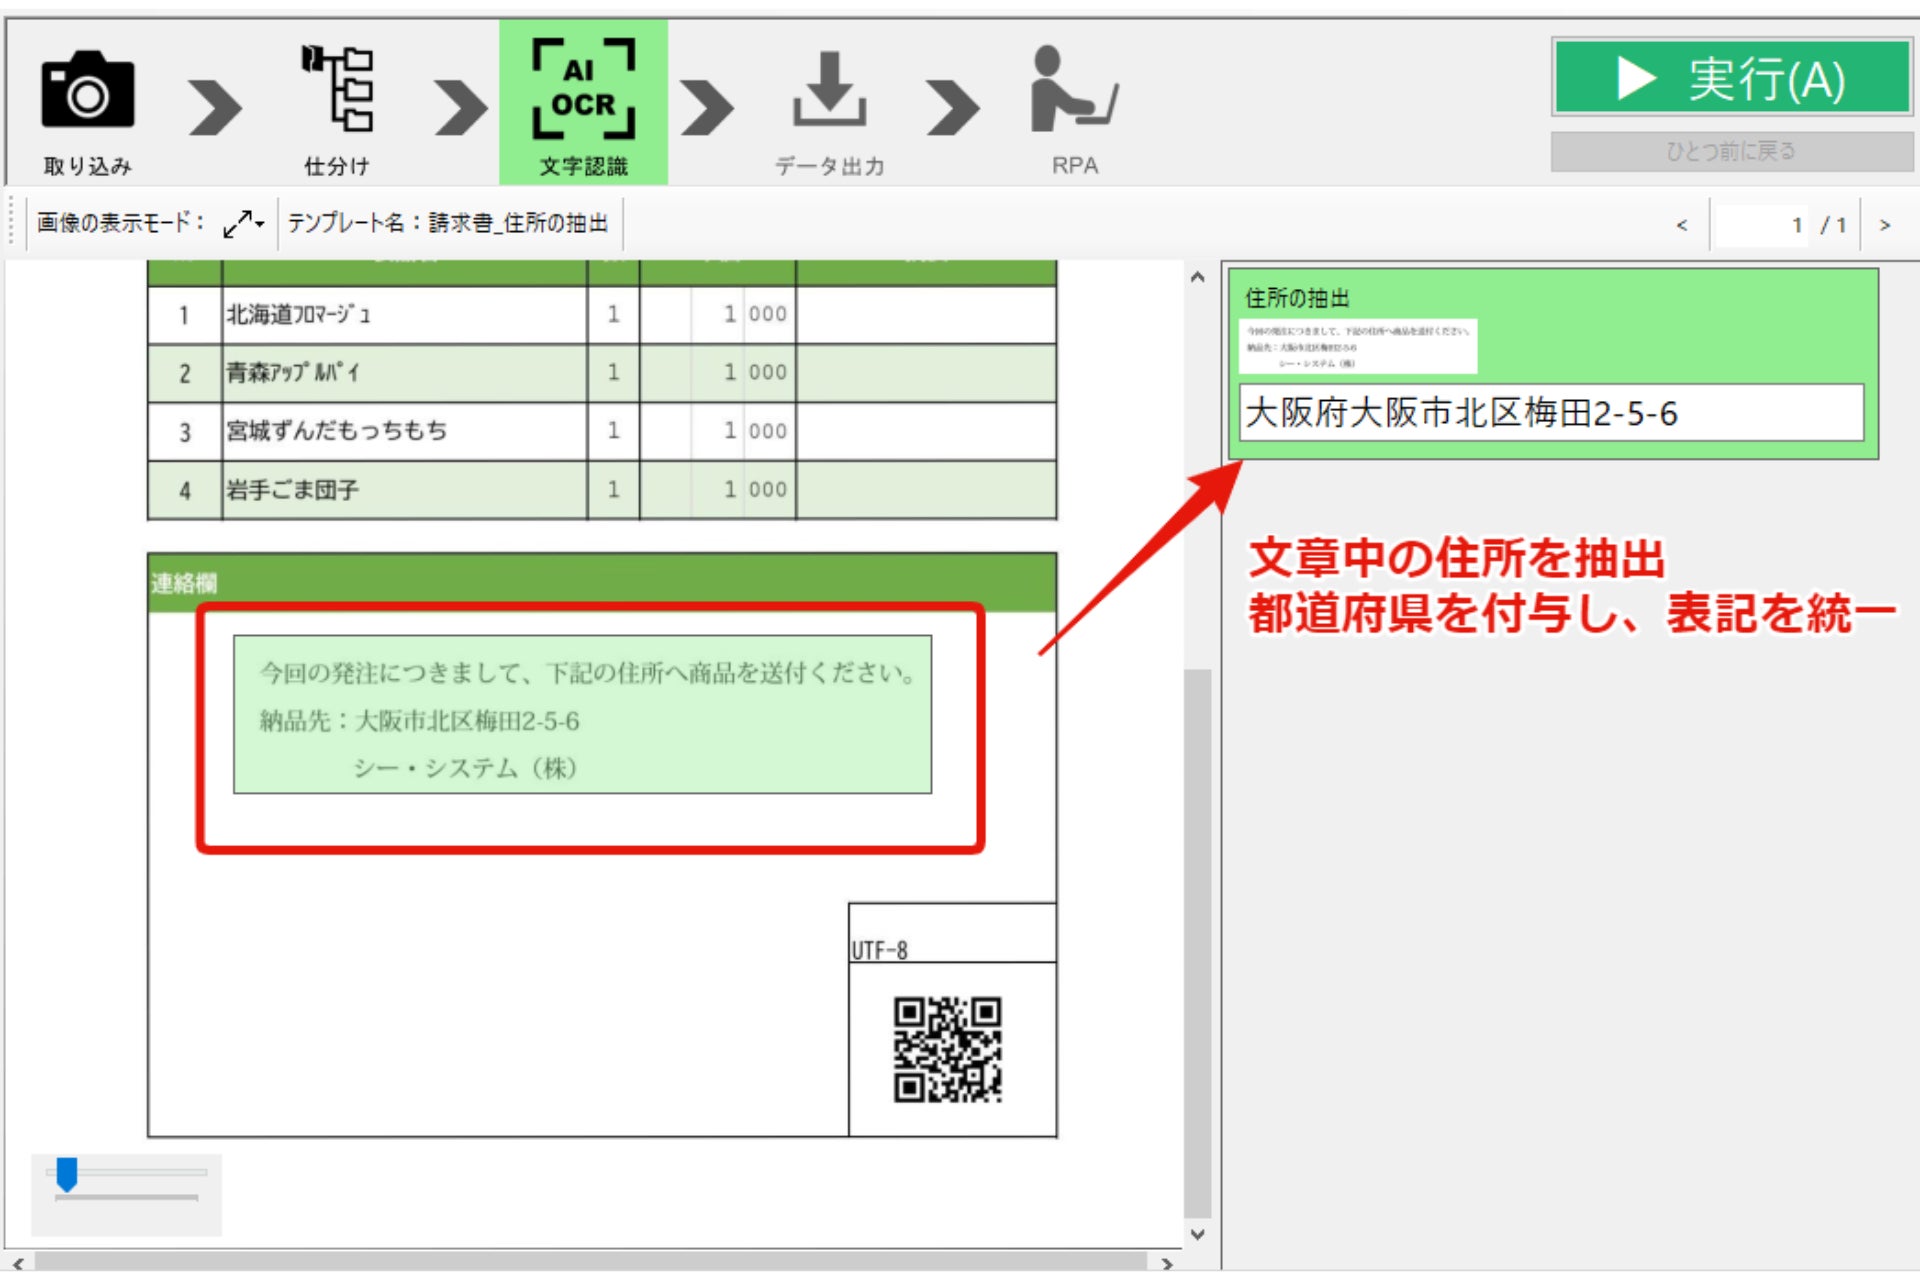Click the ひとつ前に戻る back button
The image size is (1920, 1280).
(x=1730, y=151)
